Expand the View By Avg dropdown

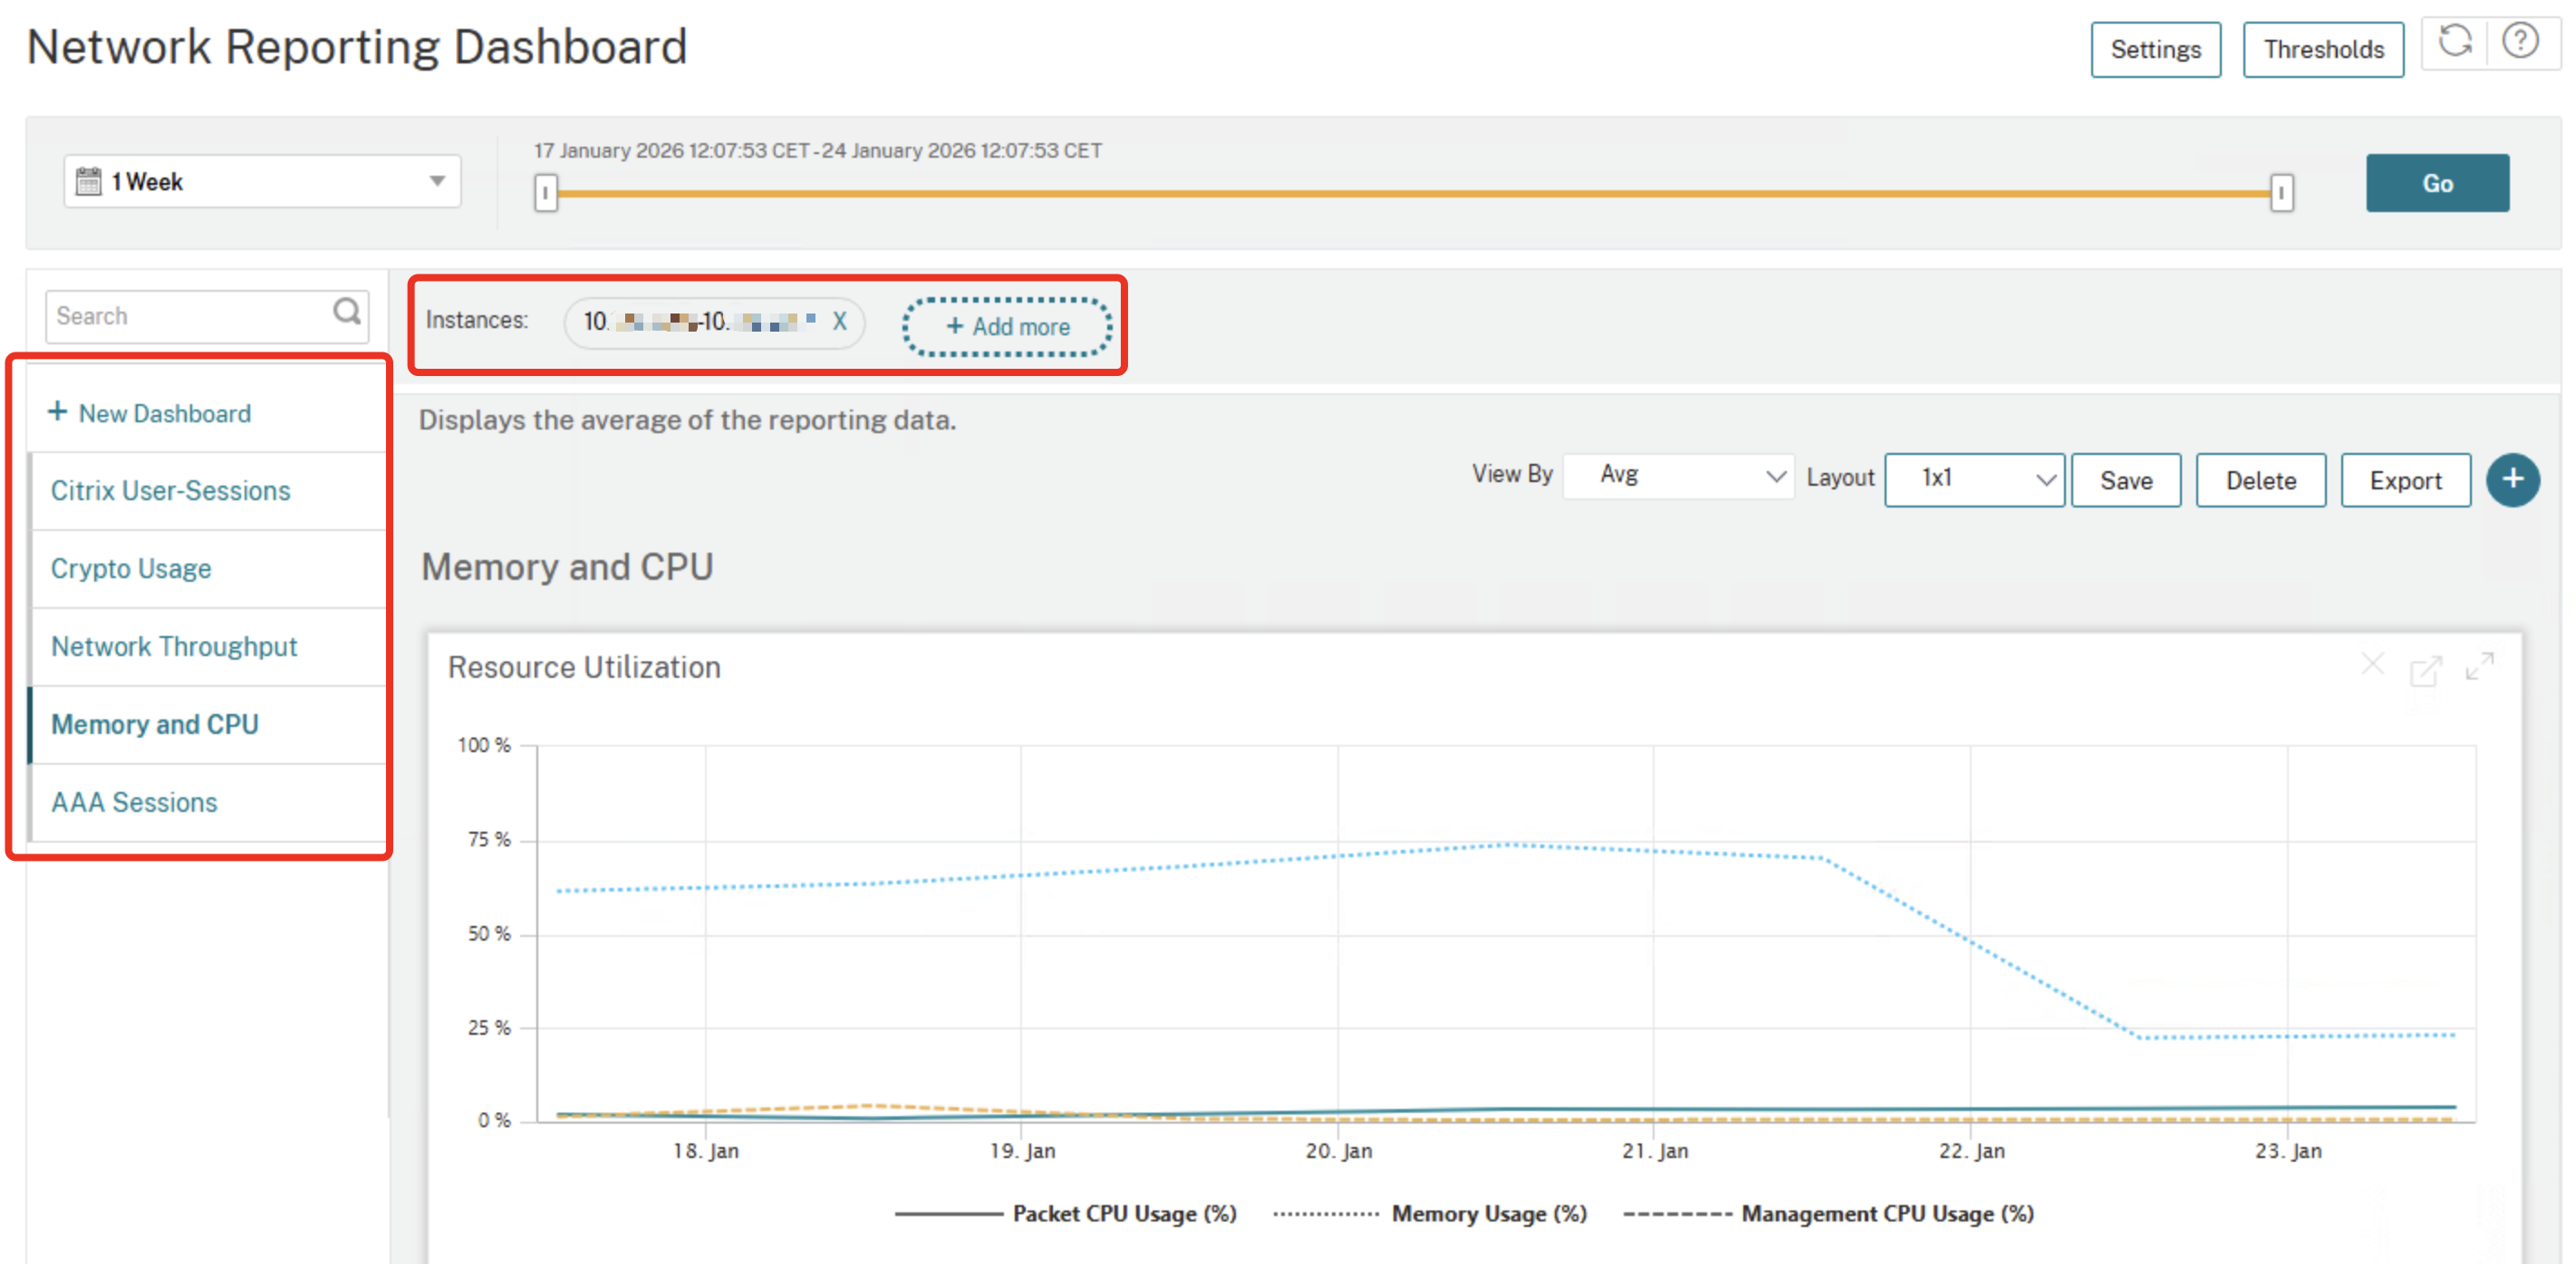1678,476
